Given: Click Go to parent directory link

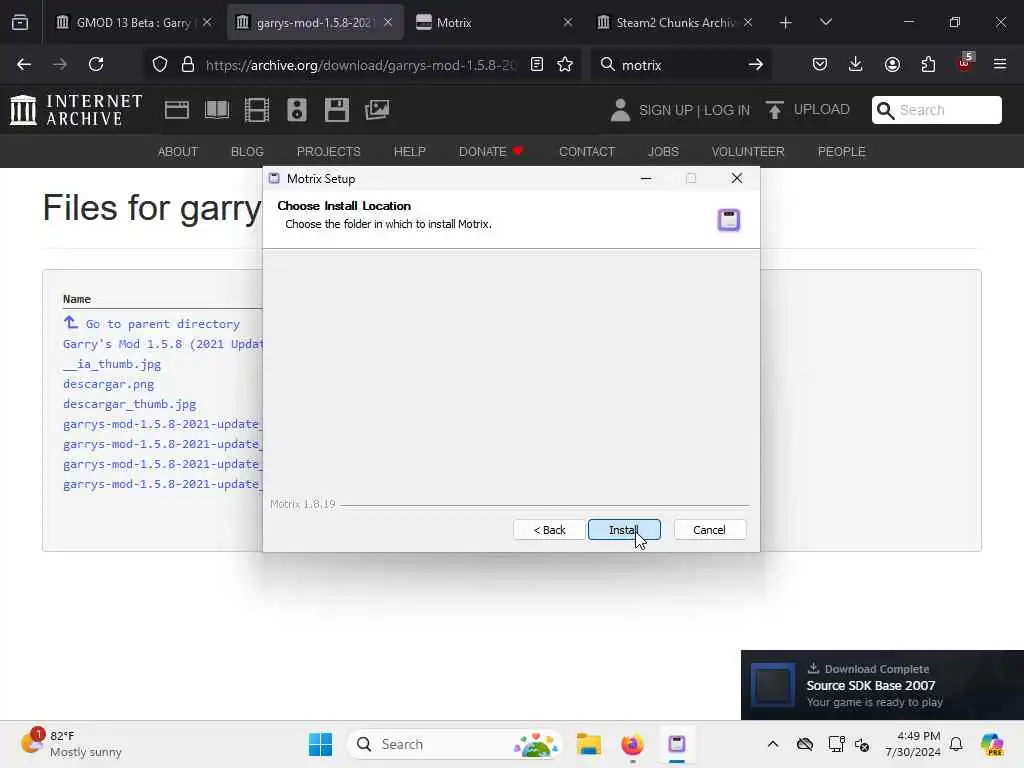Looking at the screenshot, I should click(152, 323).
